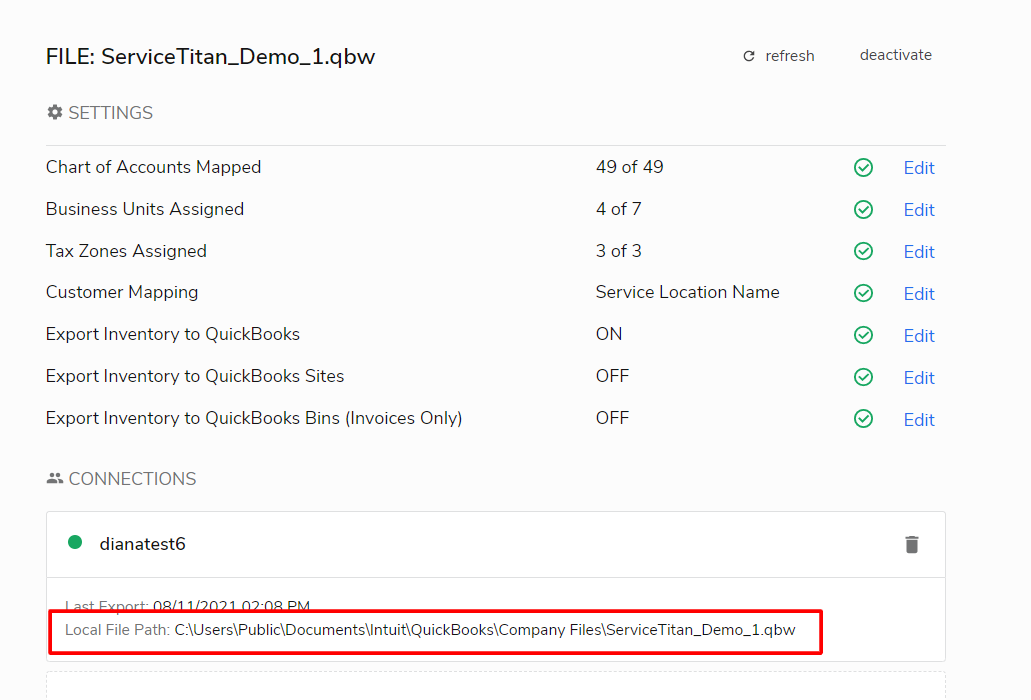Edit Export Inventory to QuickBooks Bins setting
This screenshot has height=700, width=1031.
coord(919,421)
